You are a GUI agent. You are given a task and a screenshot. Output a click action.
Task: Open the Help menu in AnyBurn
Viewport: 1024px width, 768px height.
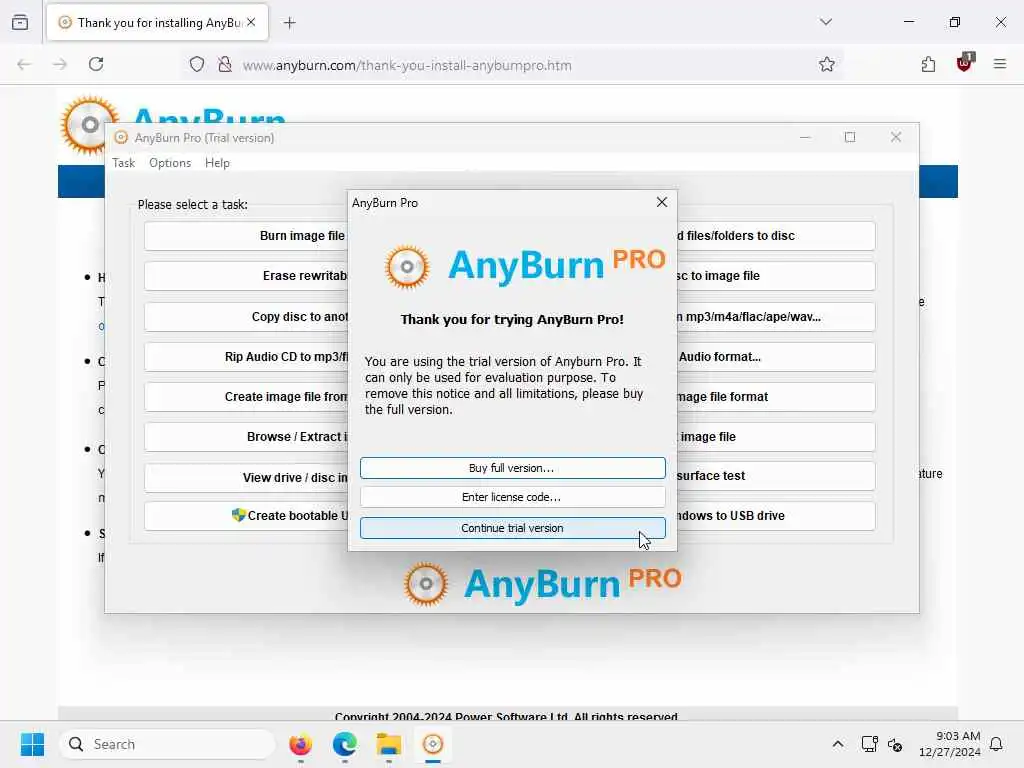coord(217,163)
